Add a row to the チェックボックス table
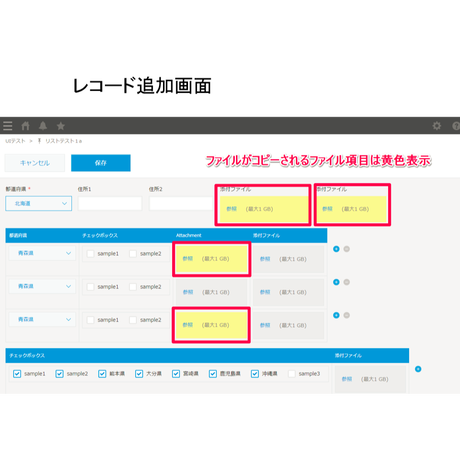The image size is (460, 460). coord(418,369)
